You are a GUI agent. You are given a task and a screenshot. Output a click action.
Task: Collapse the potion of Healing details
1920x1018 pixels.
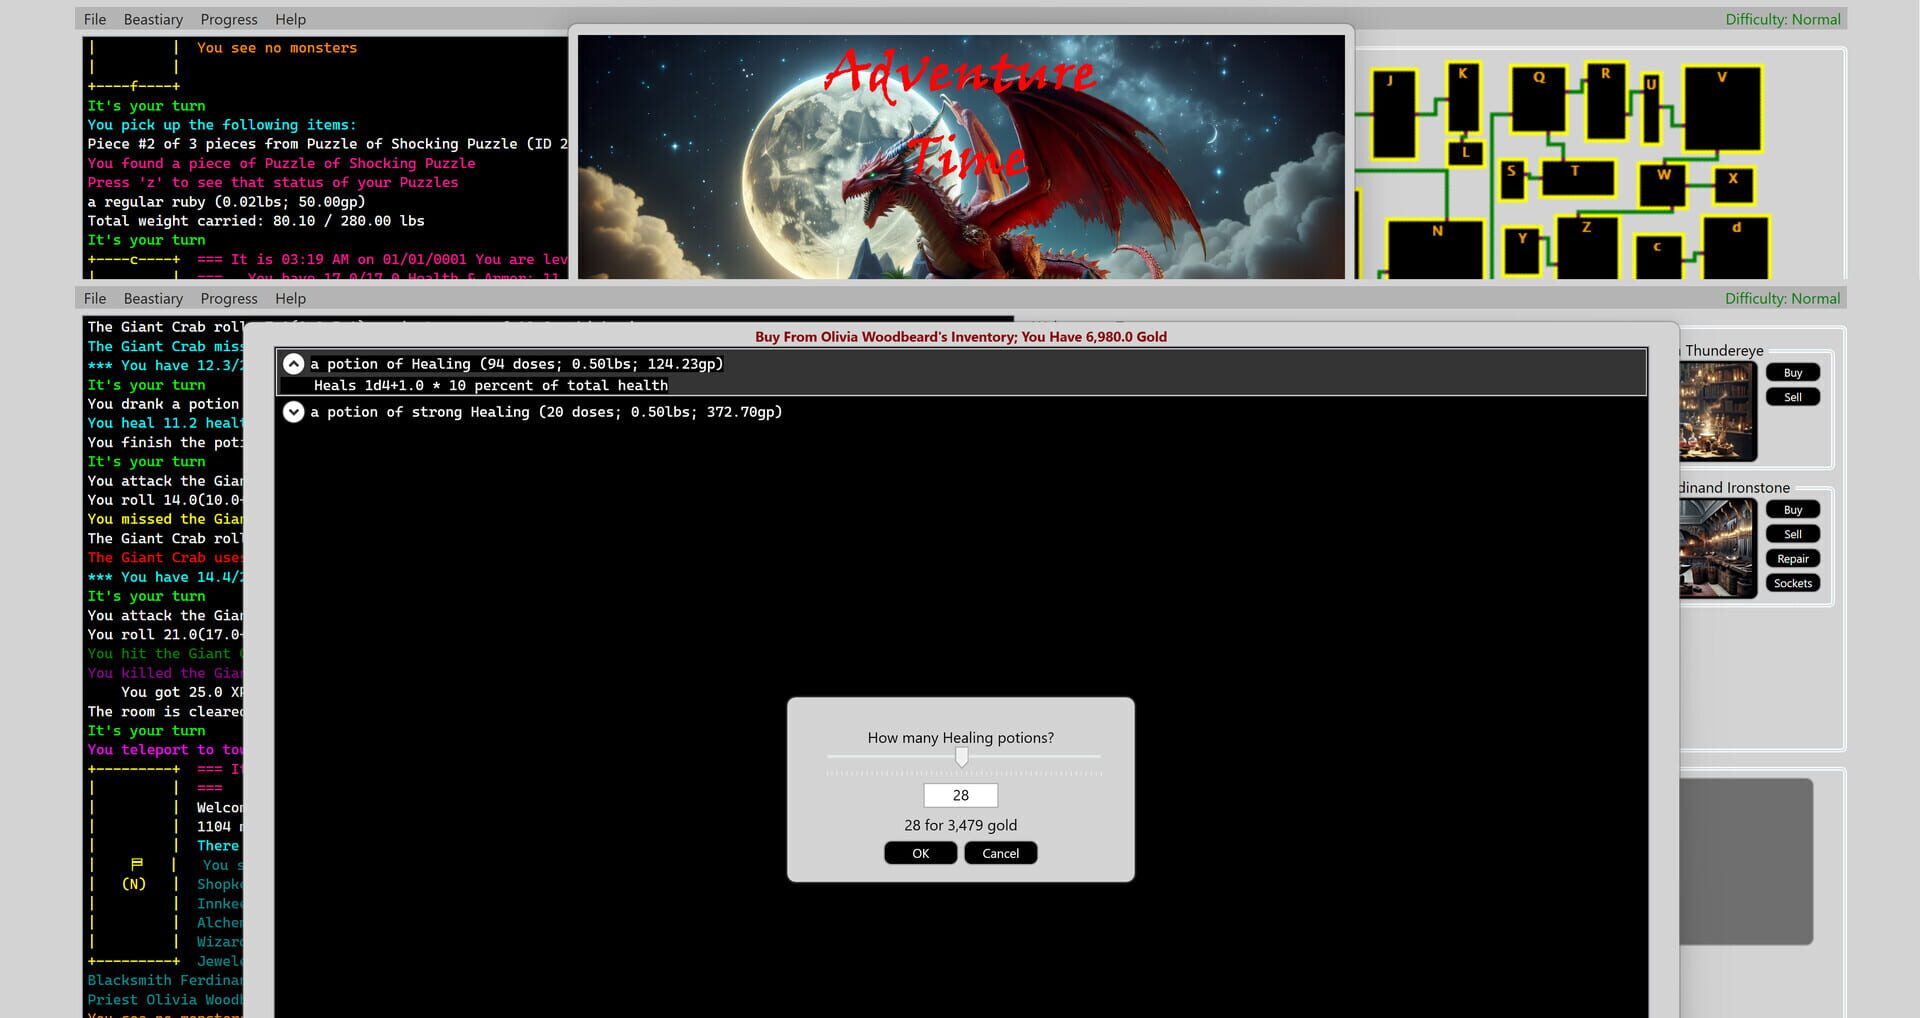[x=293, y=364]
